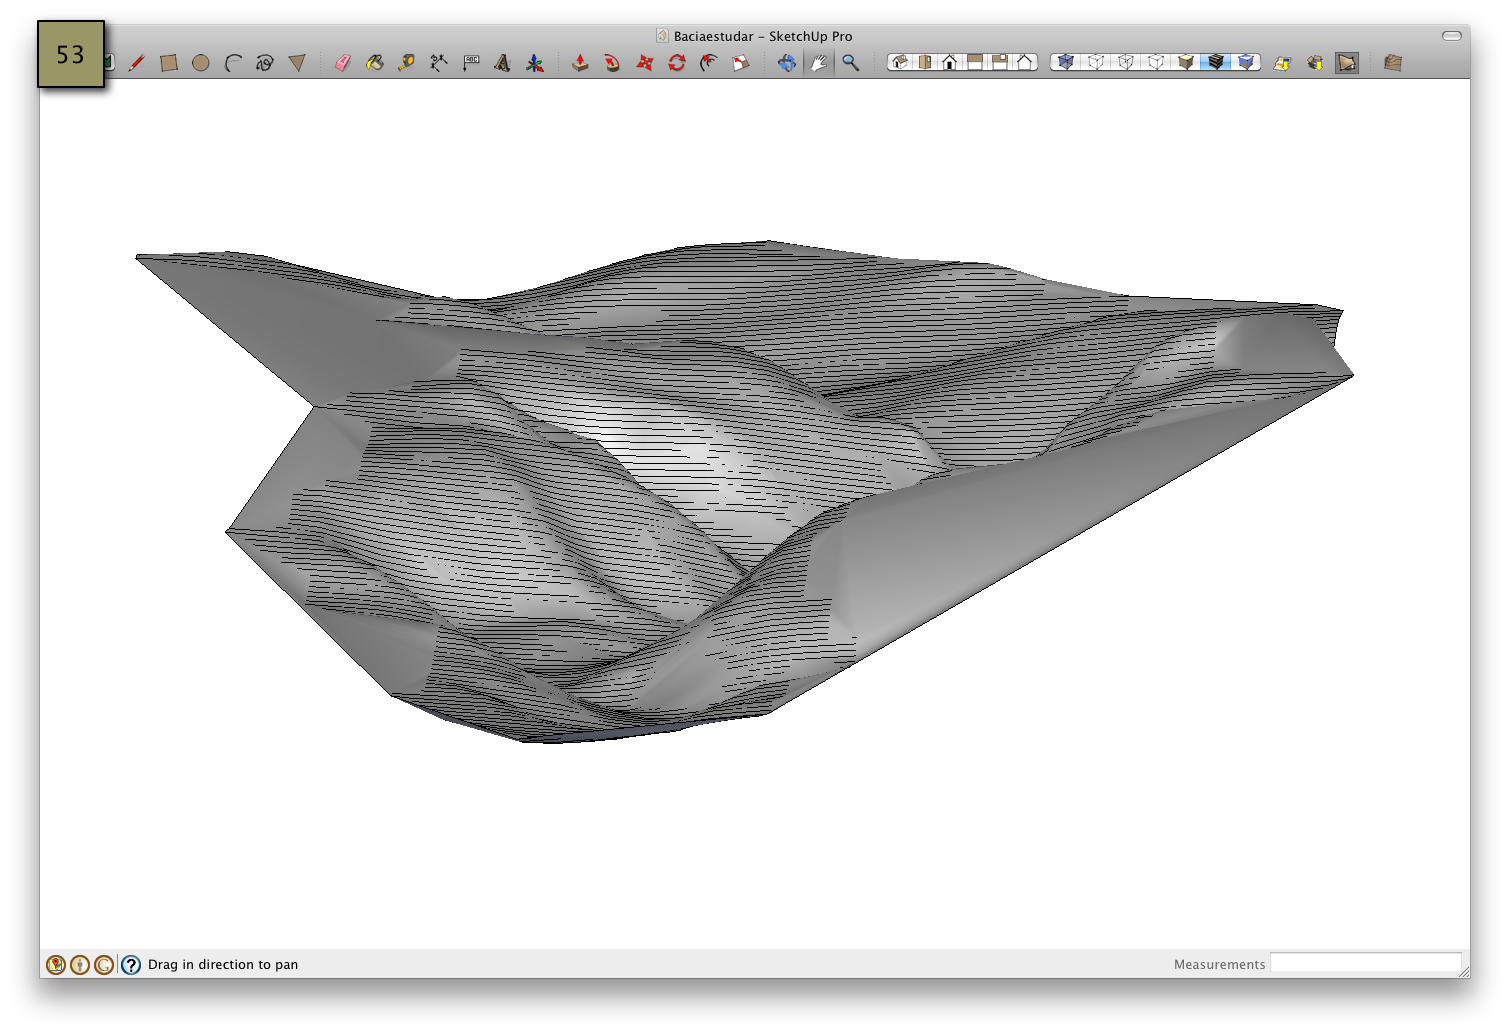Viewport: 1510px width, 1033px height.
Task: Select the Circle tool
Action: [201, 62]
